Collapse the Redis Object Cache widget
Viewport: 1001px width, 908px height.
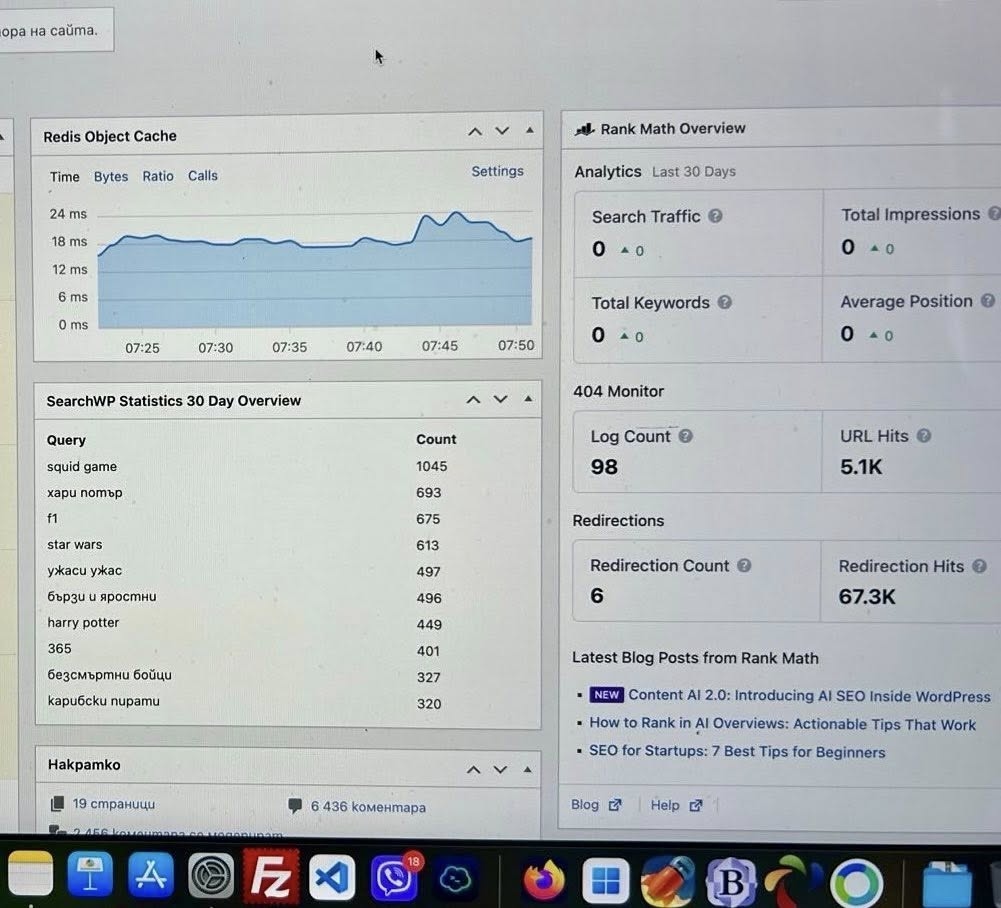[x=529, y=131]
